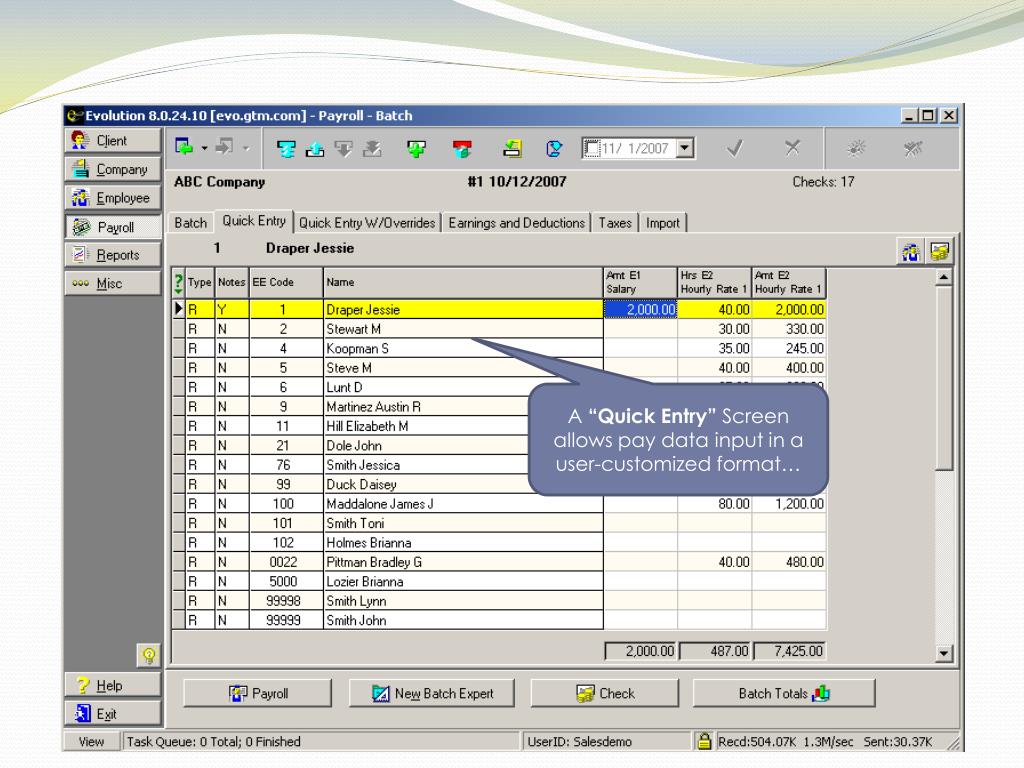Click the 7,425.00 total at grid bottom
The image size is (1024, 768).
click(790, 651)
